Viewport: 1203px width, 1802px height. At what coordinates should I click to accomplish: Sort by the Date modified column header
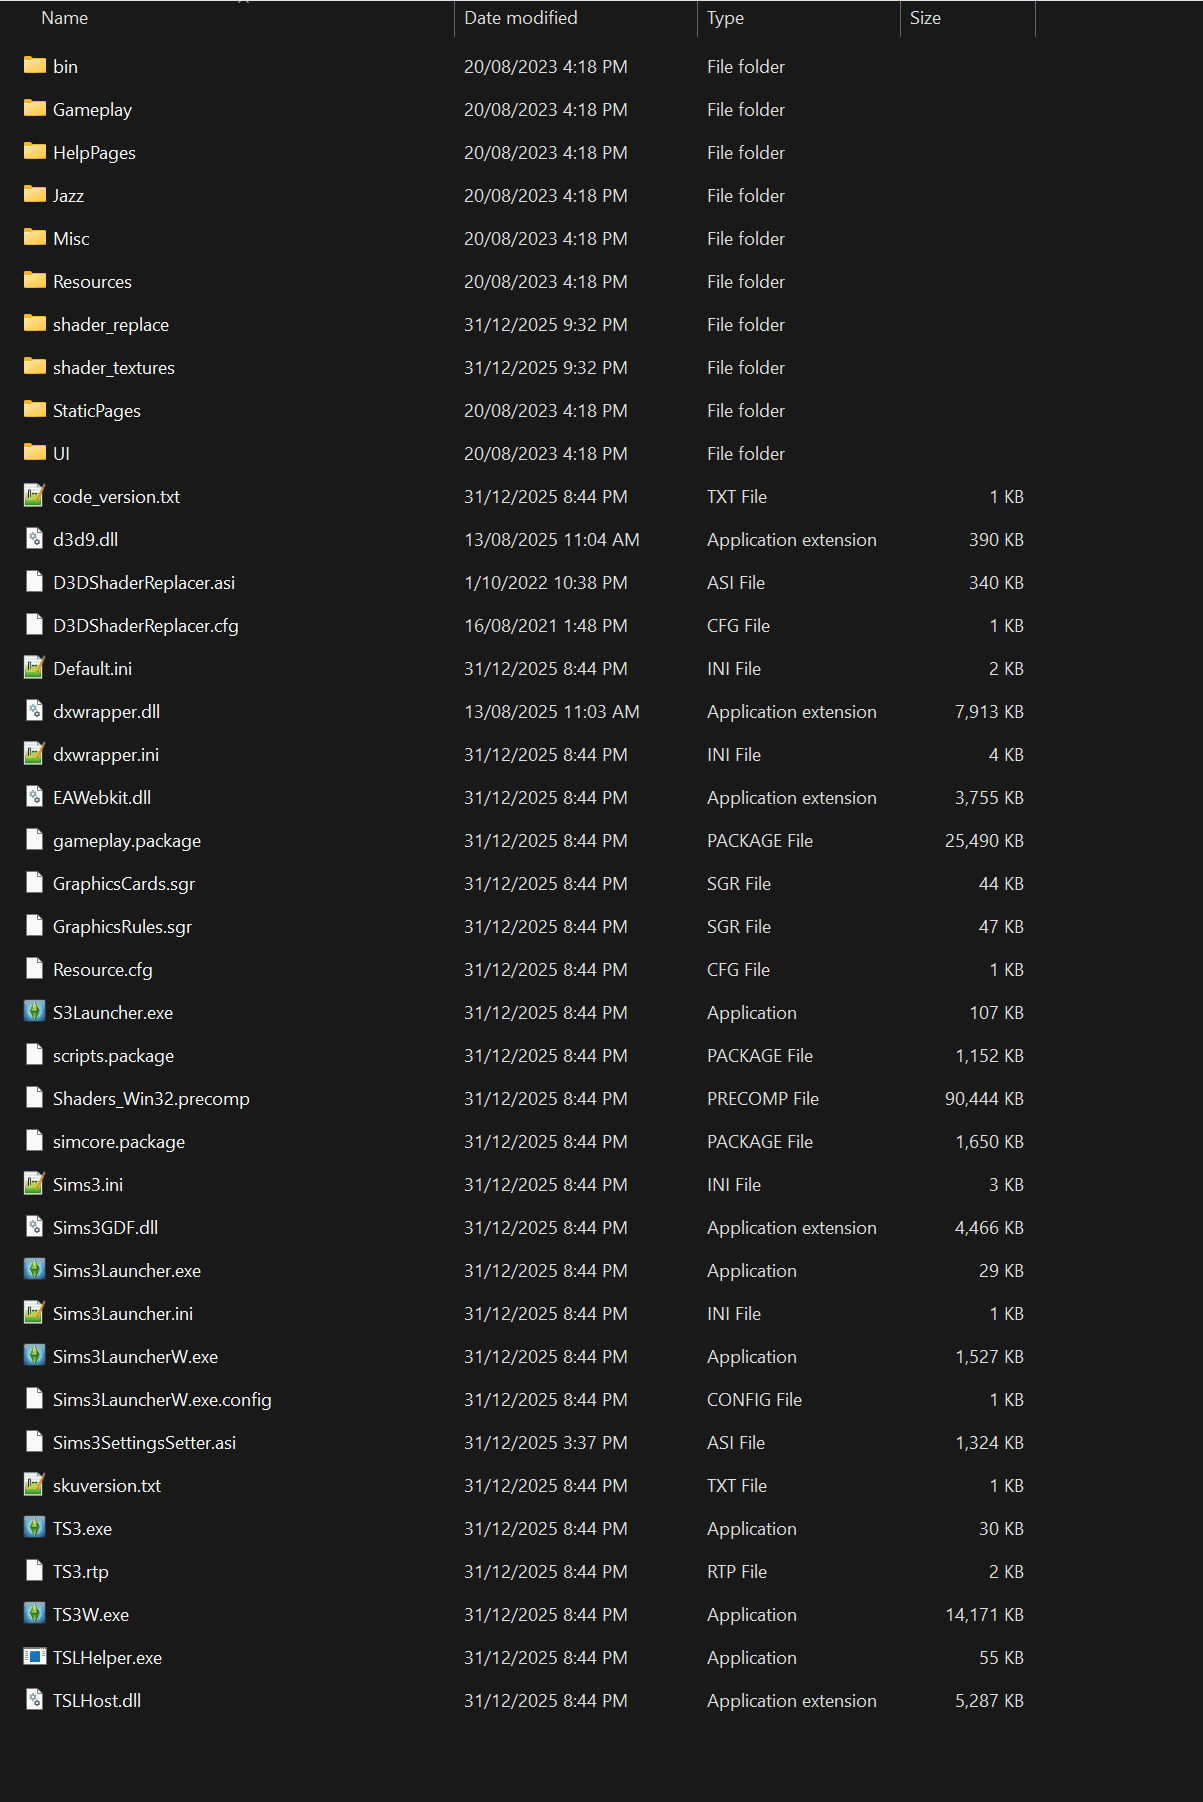tap(521, 18)
